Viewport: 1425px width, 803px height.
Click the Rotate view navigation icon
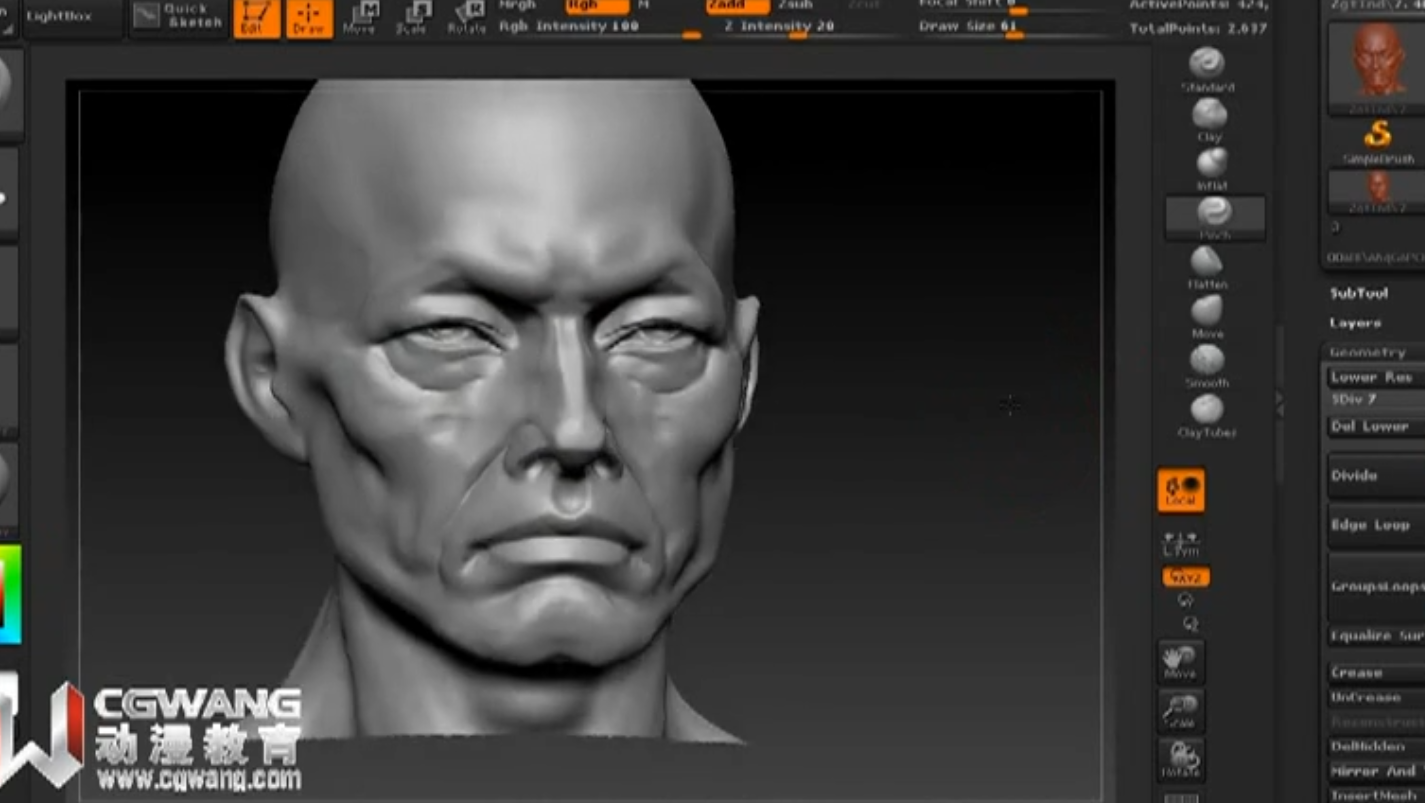(x=1181, y=760)
